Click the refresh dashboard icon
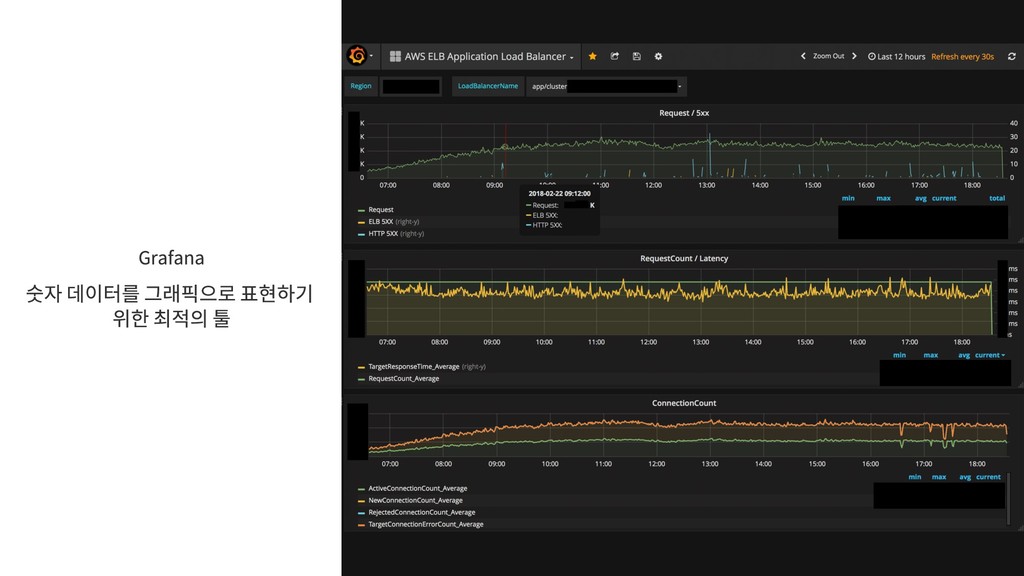The height and width of the screenshot is (576, 1024). (x=1012, y=56)
